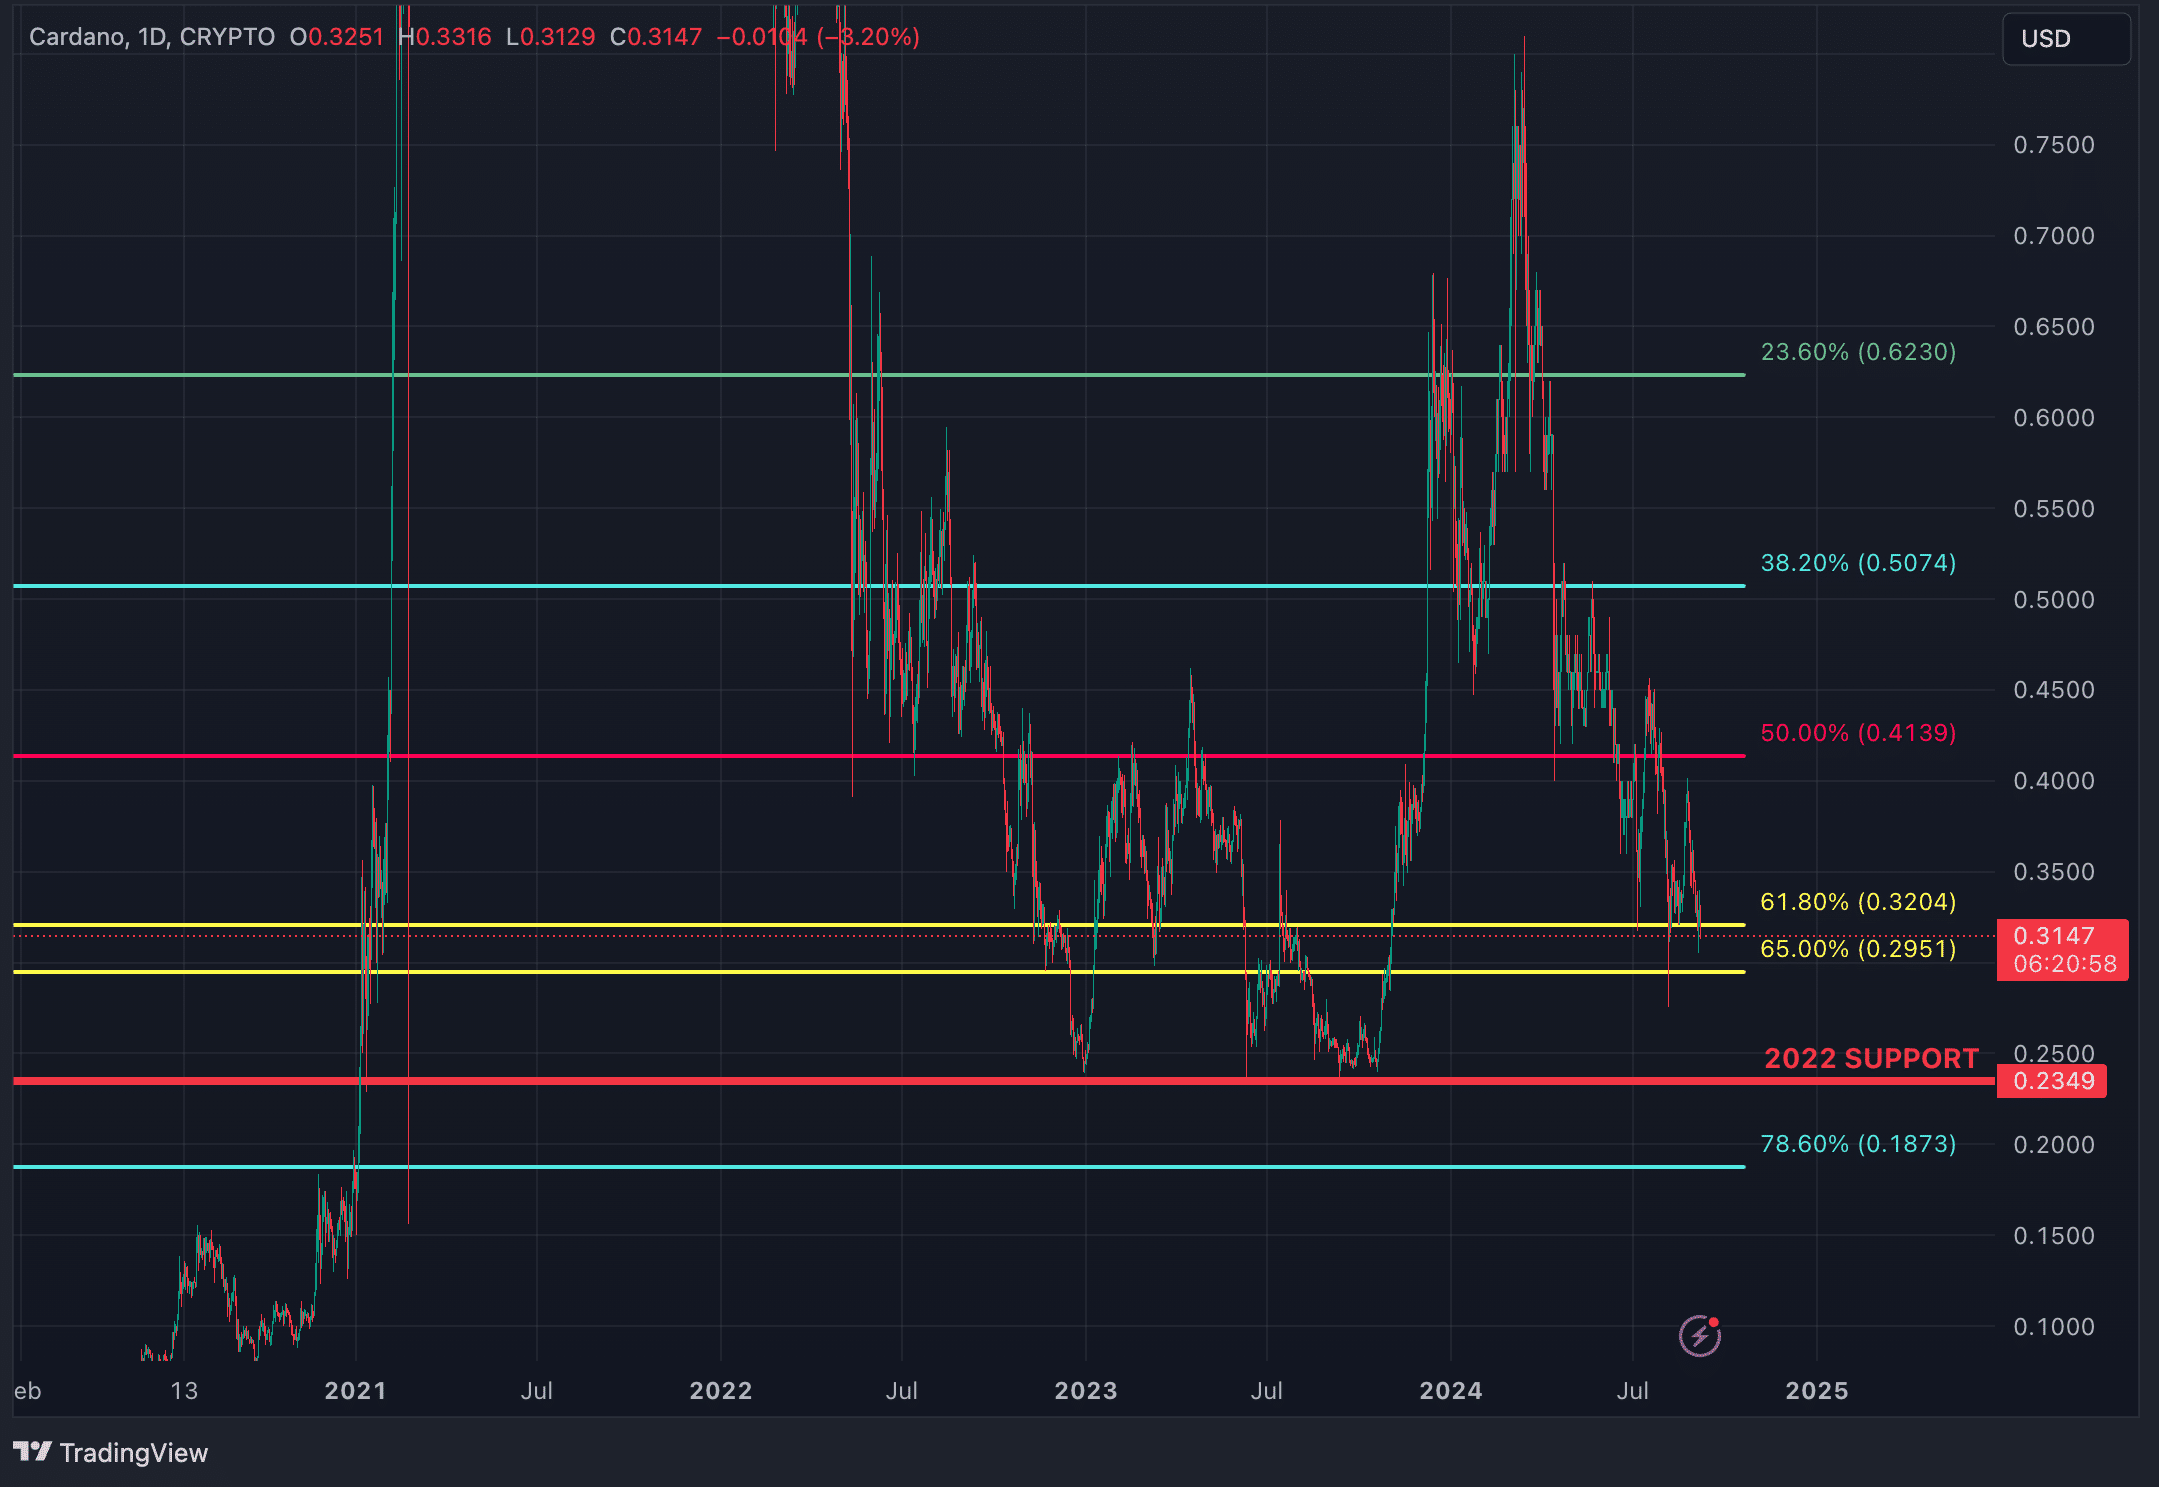2159x1487 pixels.
Task: Click the 0.5500 price axis value
Action: pos(2054,509)
